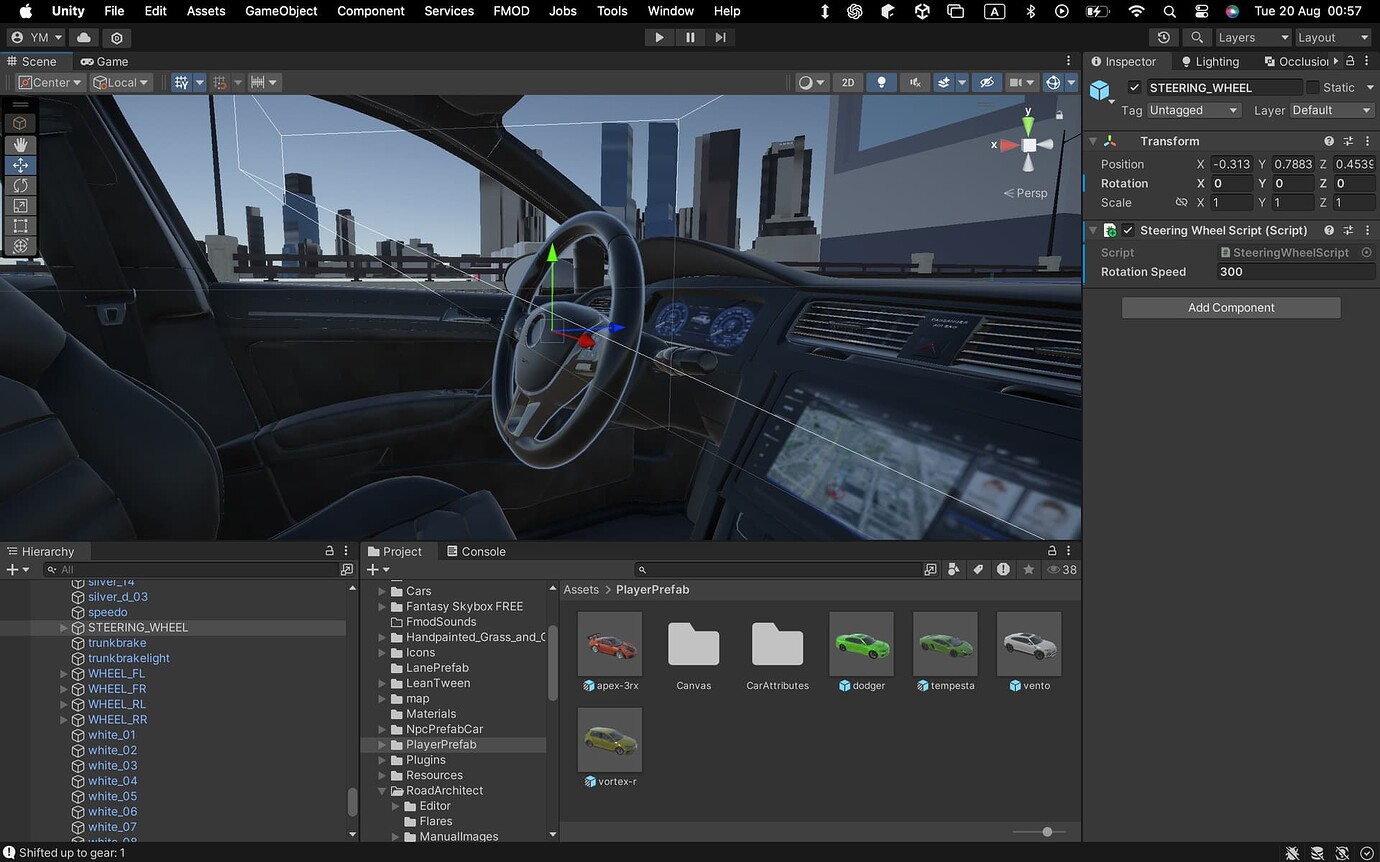Select the vortex-r prefab thumbnail
This screenshot has width=1380, height=862.
pyautogui.click(x=610, y=738)
